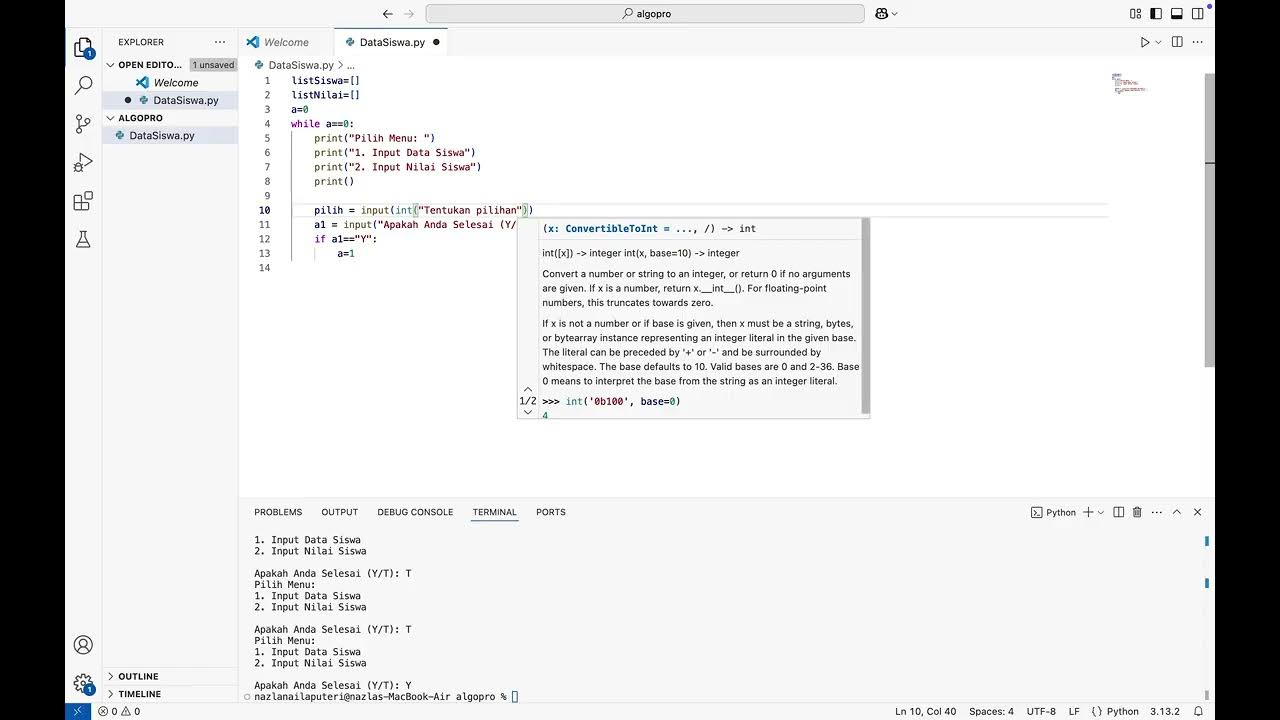The height and width of the screenshot is (720, 1280).
Task: Open the Testing flask view
Action: click(84, 240)
